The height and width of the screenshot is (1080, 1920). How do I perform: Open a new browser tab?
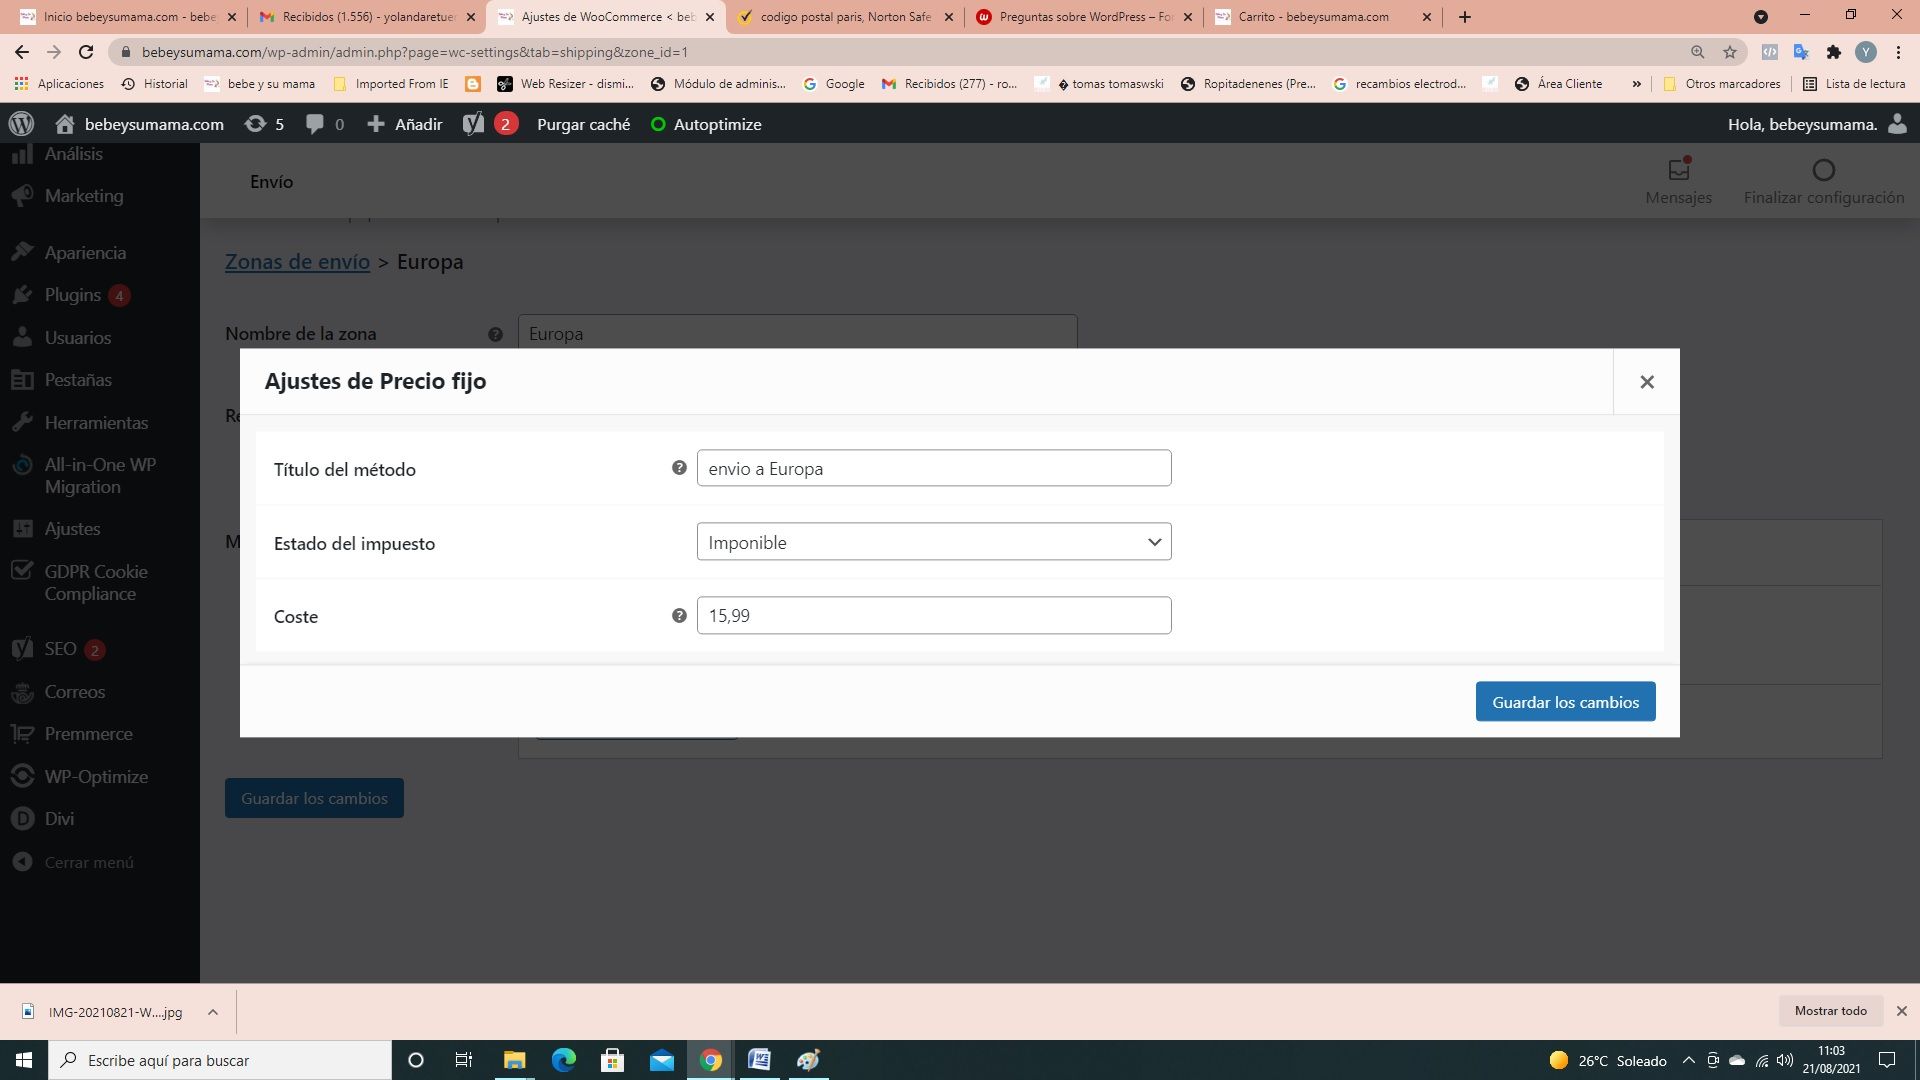(1465, 17)
